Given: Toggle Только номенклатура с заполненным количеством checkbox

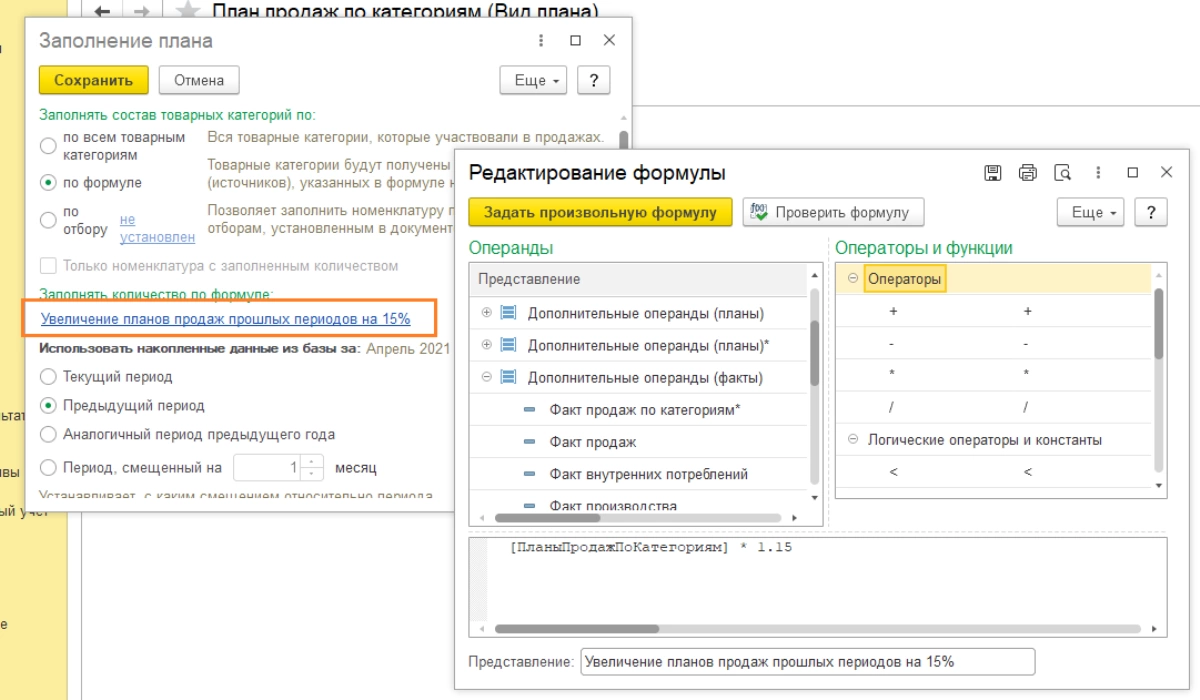Looking at the screenshot, I should pyautogui.click(x=47, y=266).
